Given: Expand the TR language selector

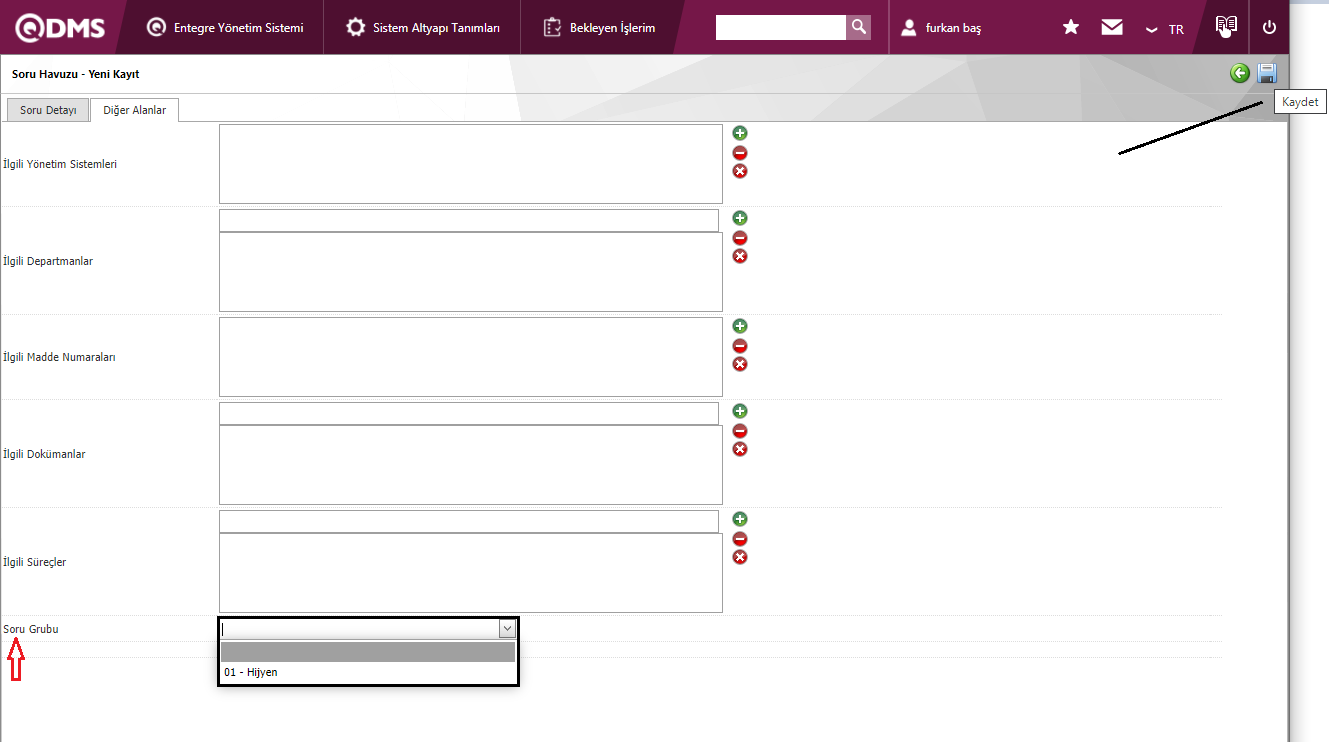Looking at the screenshot, I should [1165, 29].
